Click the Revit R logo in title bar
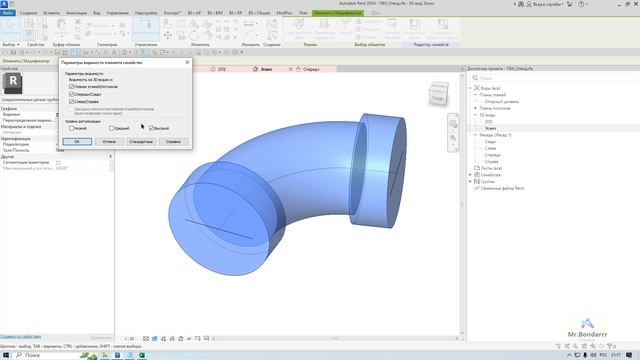 tap(4, 4)
